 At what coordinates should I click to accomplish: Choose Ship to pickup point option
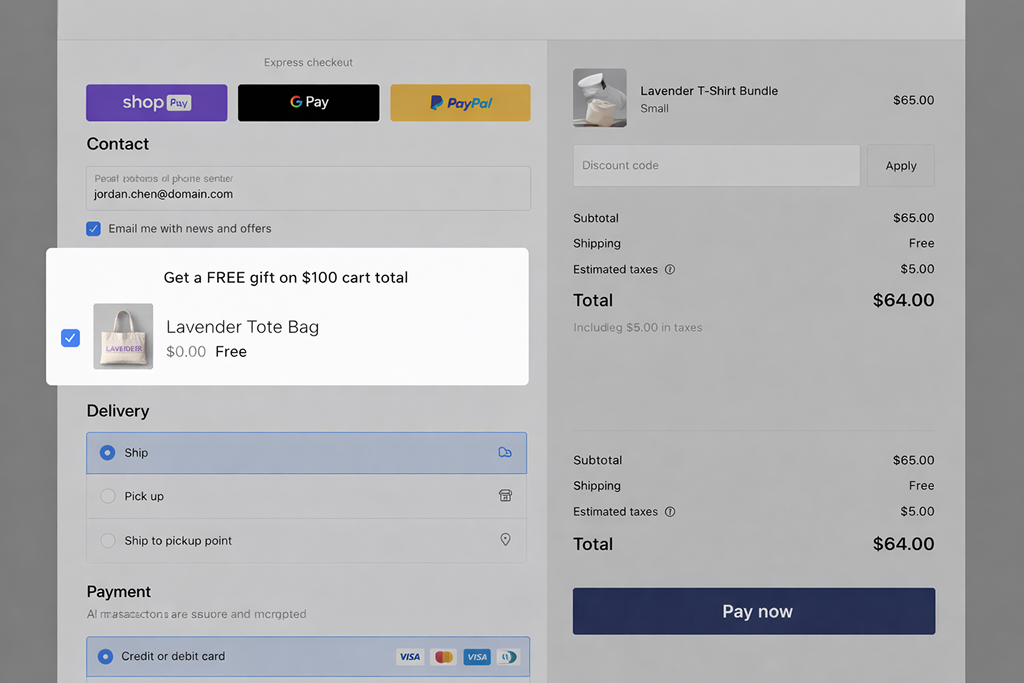108,541
